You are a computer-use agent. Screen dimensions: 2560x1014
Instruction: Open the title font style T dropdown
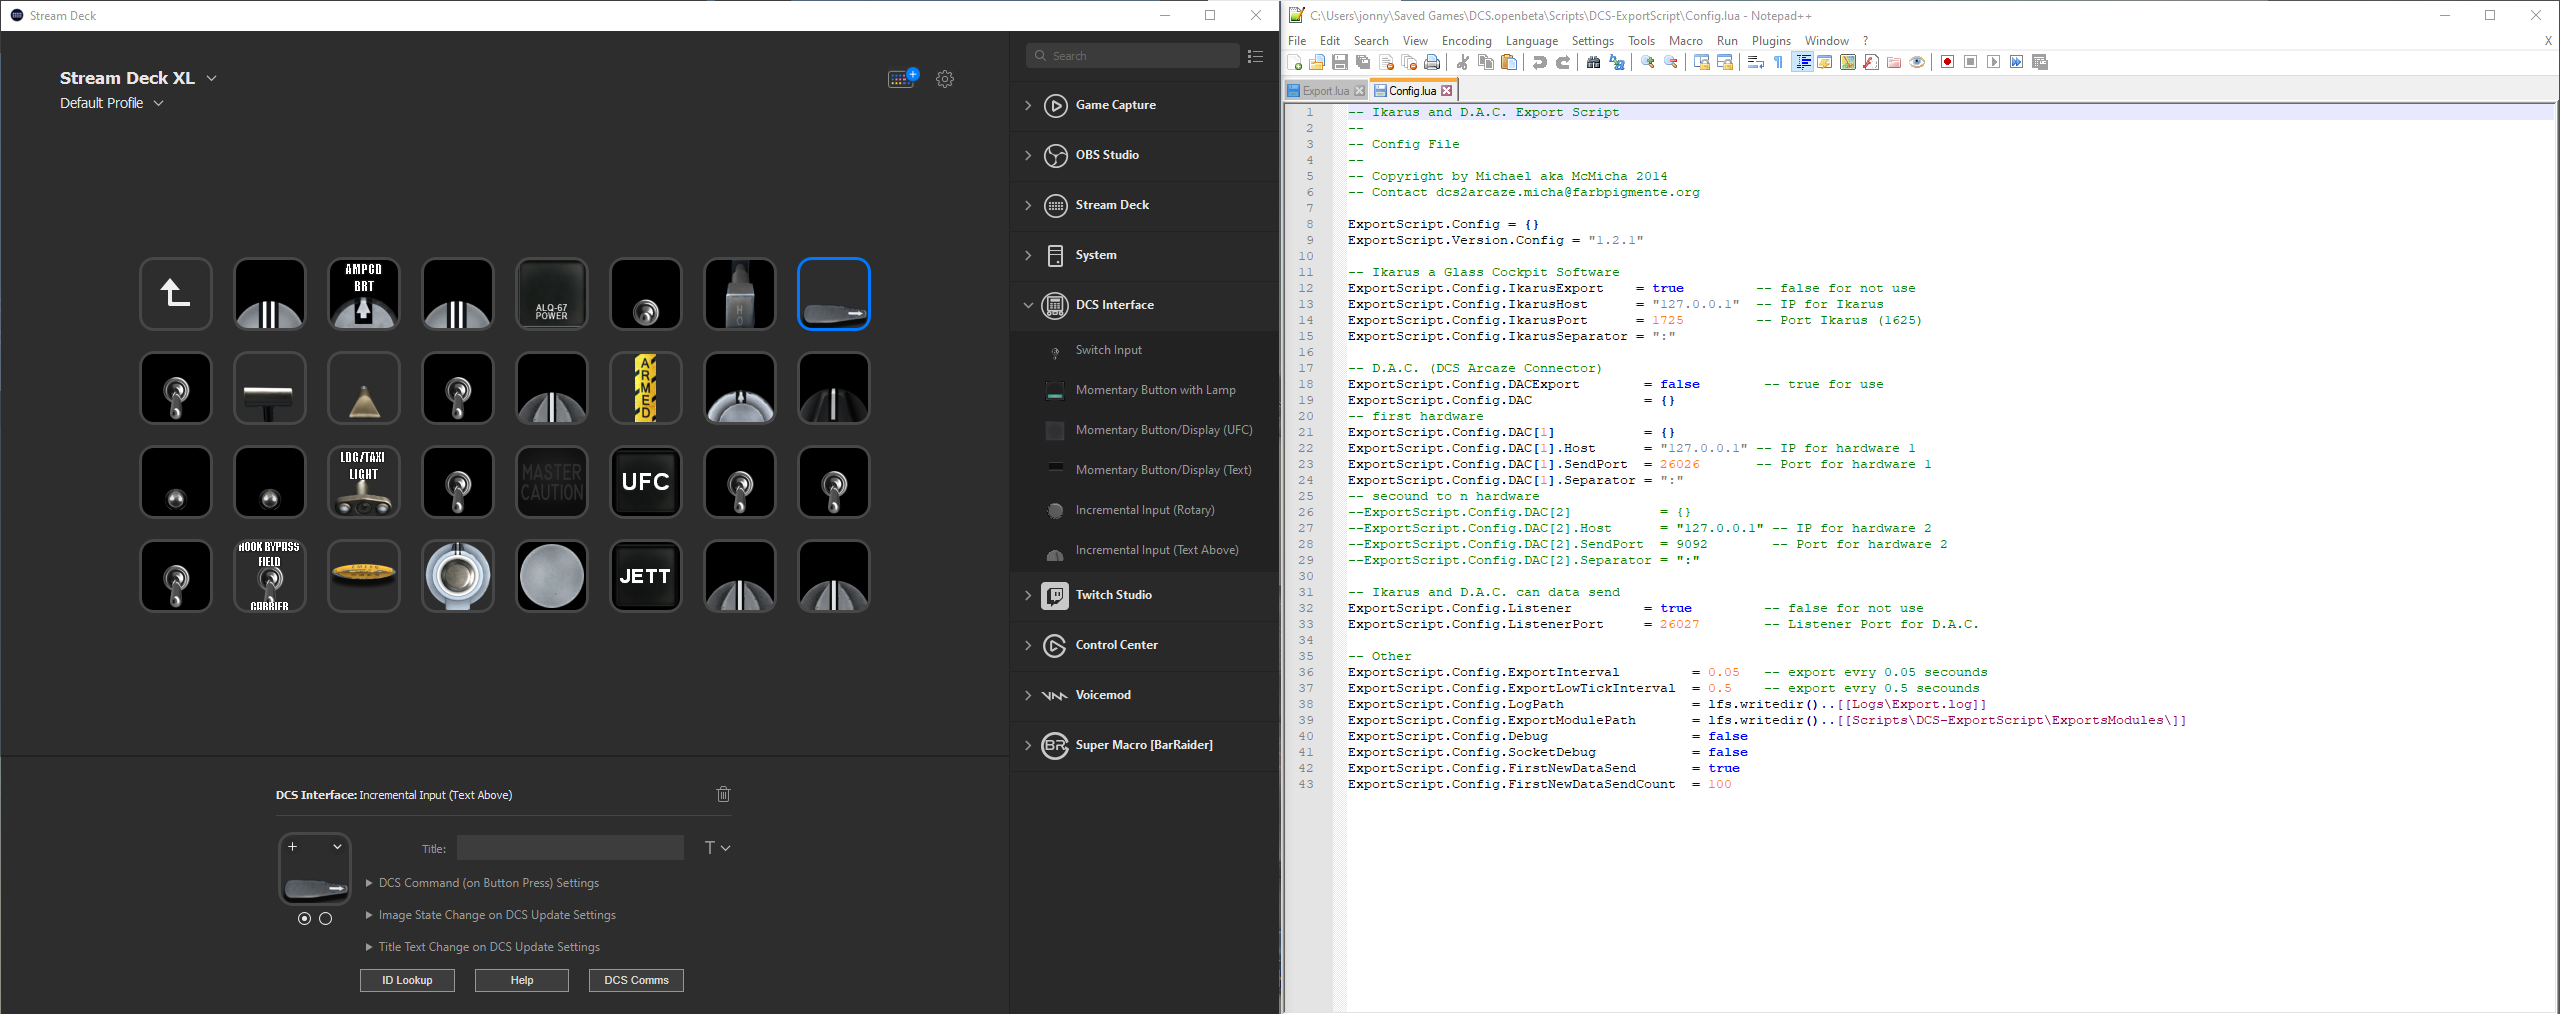pyautogui.click(x=717, y=848)
